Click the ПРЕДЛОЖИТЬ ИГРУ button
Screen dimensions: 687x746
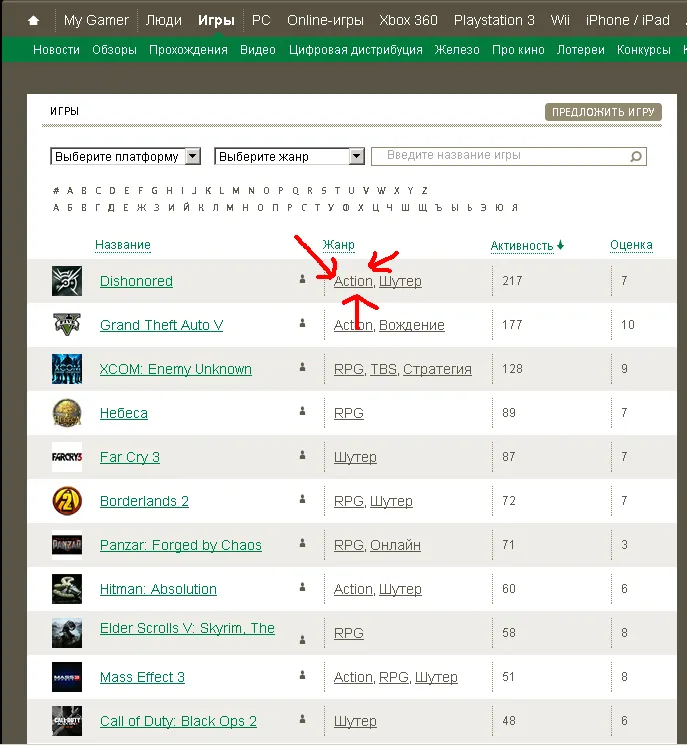[x=603, y=112]
